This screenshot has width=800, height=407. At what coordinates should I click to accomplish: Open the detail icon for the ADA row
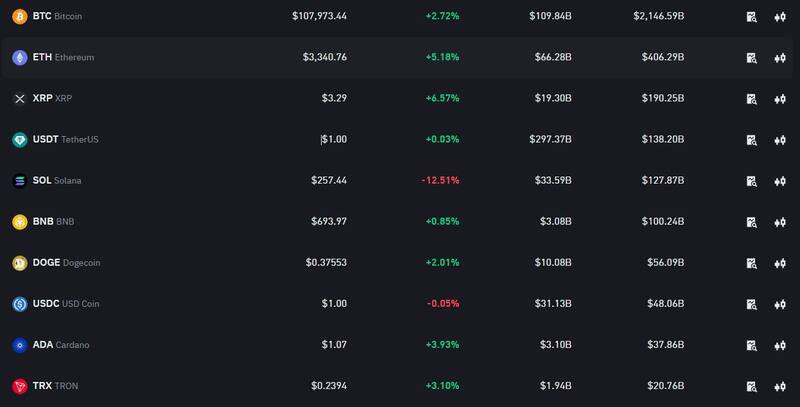[x=751, y=345]
